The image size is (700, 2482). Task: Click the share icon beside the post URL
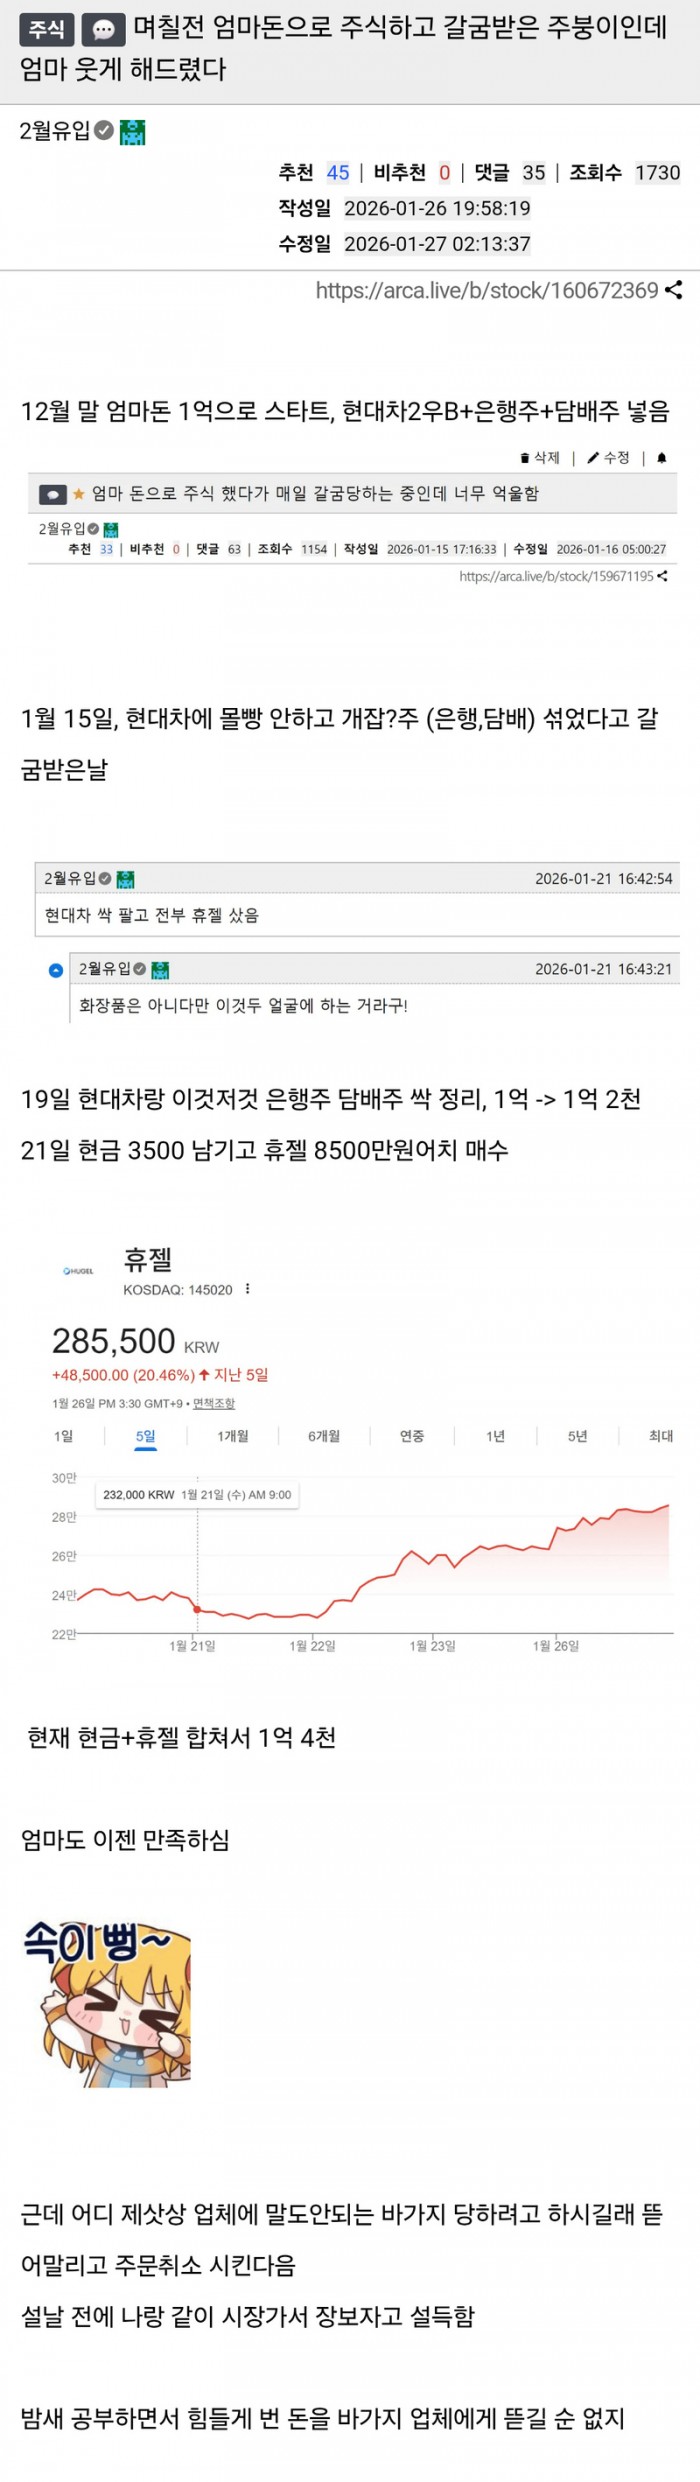(x=674, y=291)
